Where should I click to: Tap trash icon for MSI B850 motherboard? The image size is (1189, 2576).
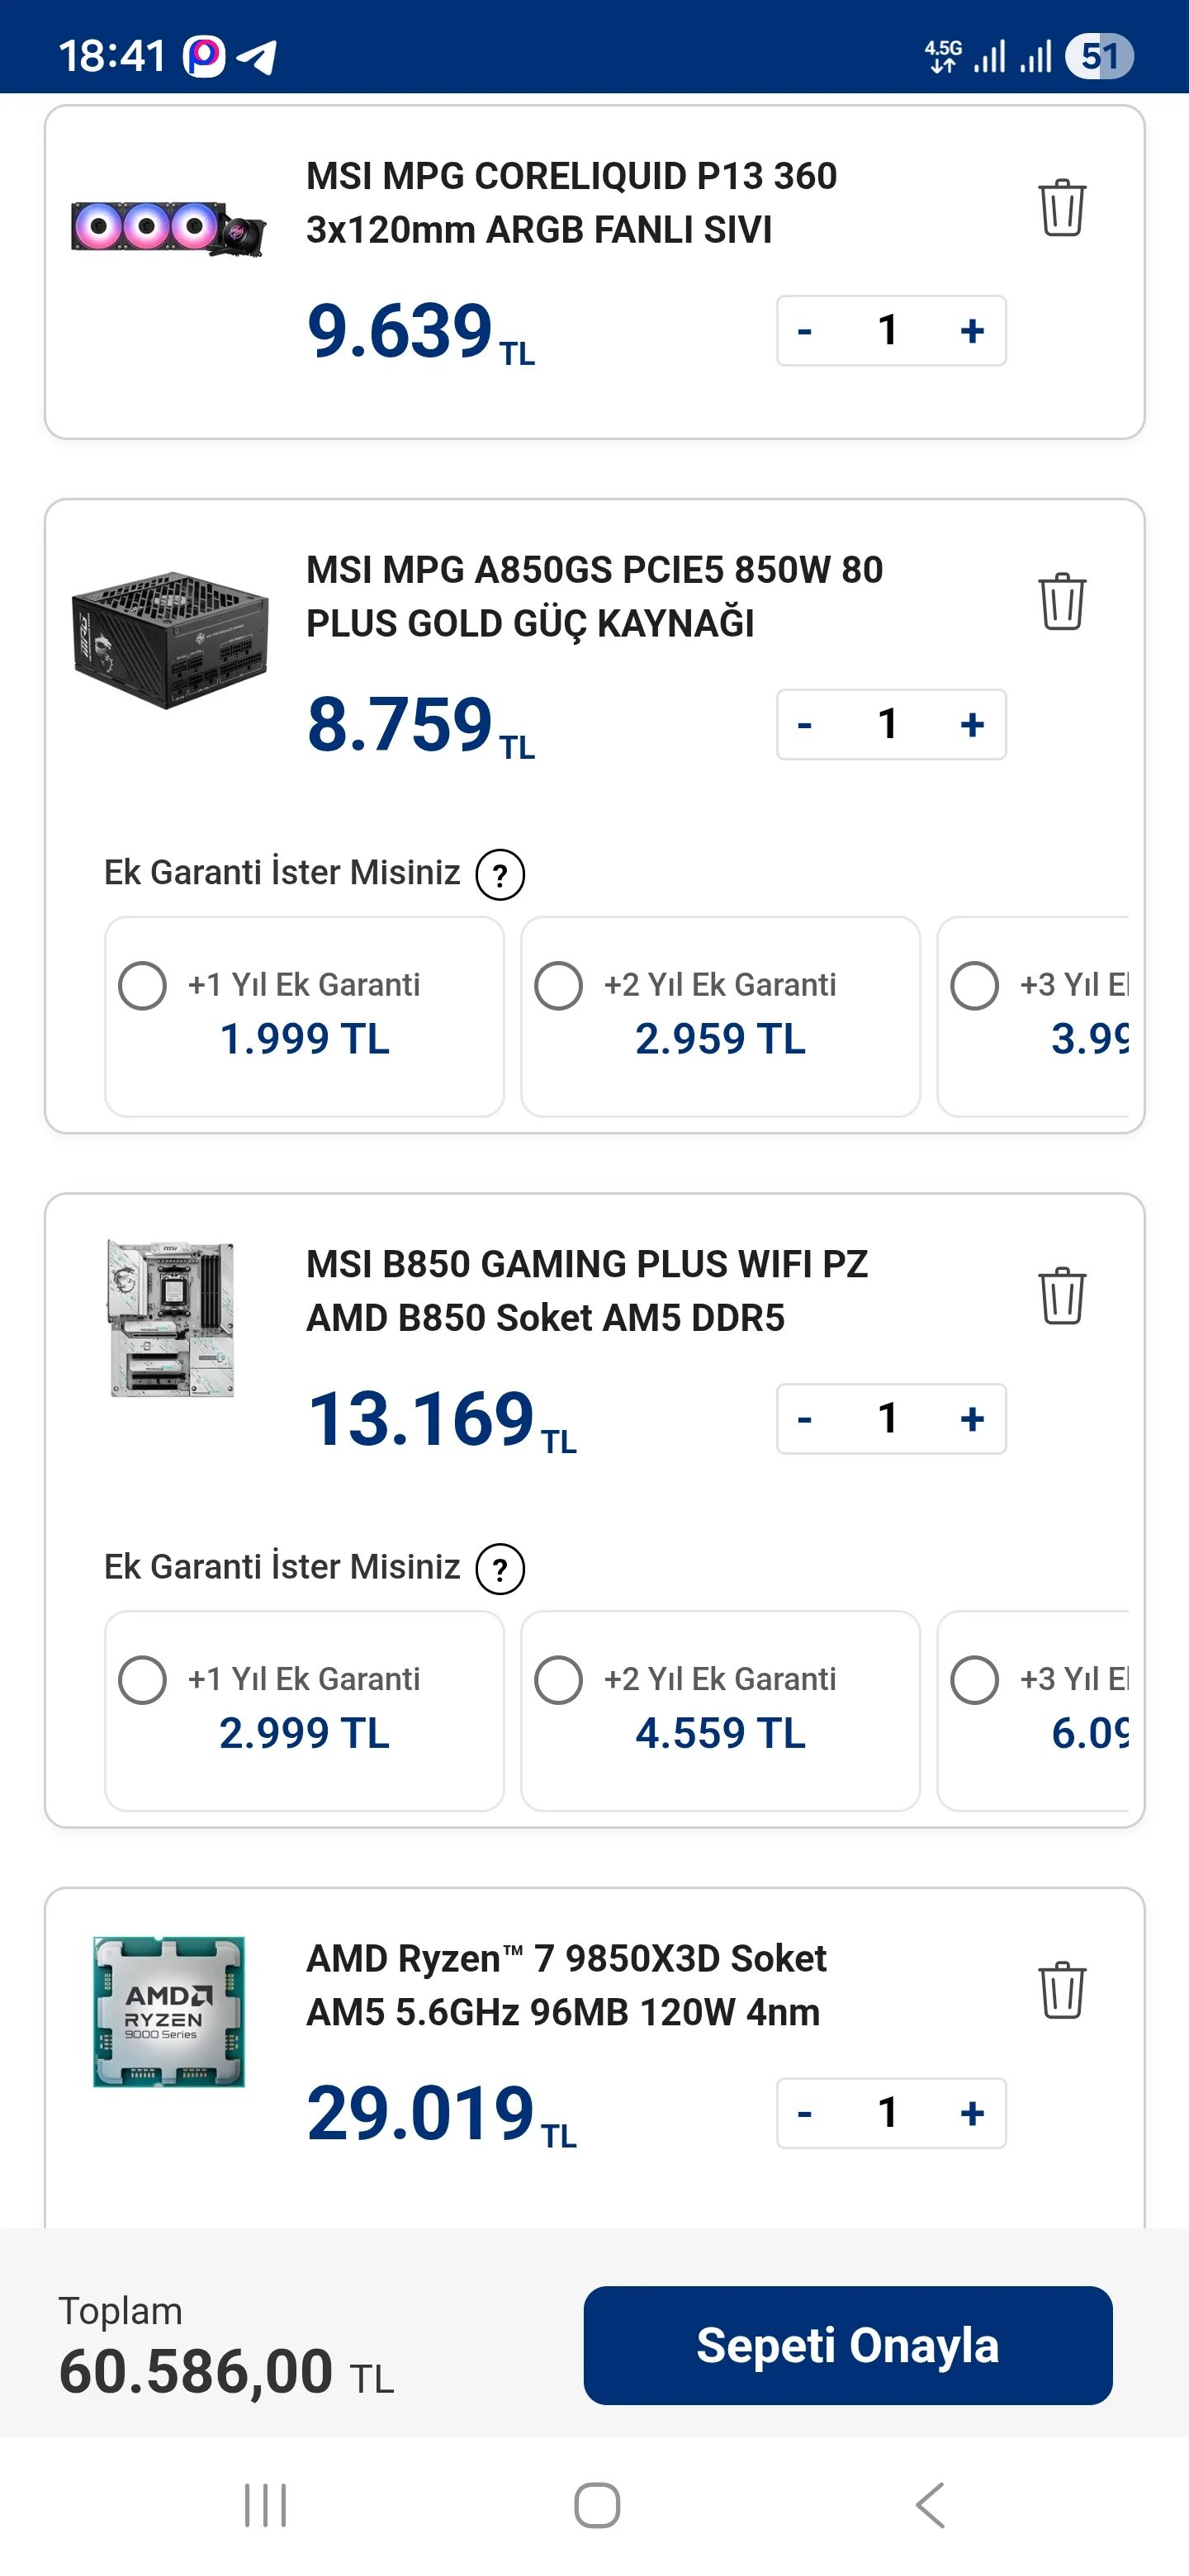click(1061, 1295)
